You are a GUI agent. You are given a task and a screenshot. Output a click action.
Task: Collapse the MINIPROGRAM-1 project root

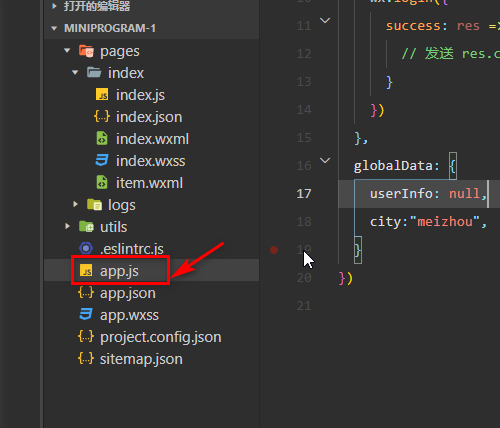pos(54,28)
